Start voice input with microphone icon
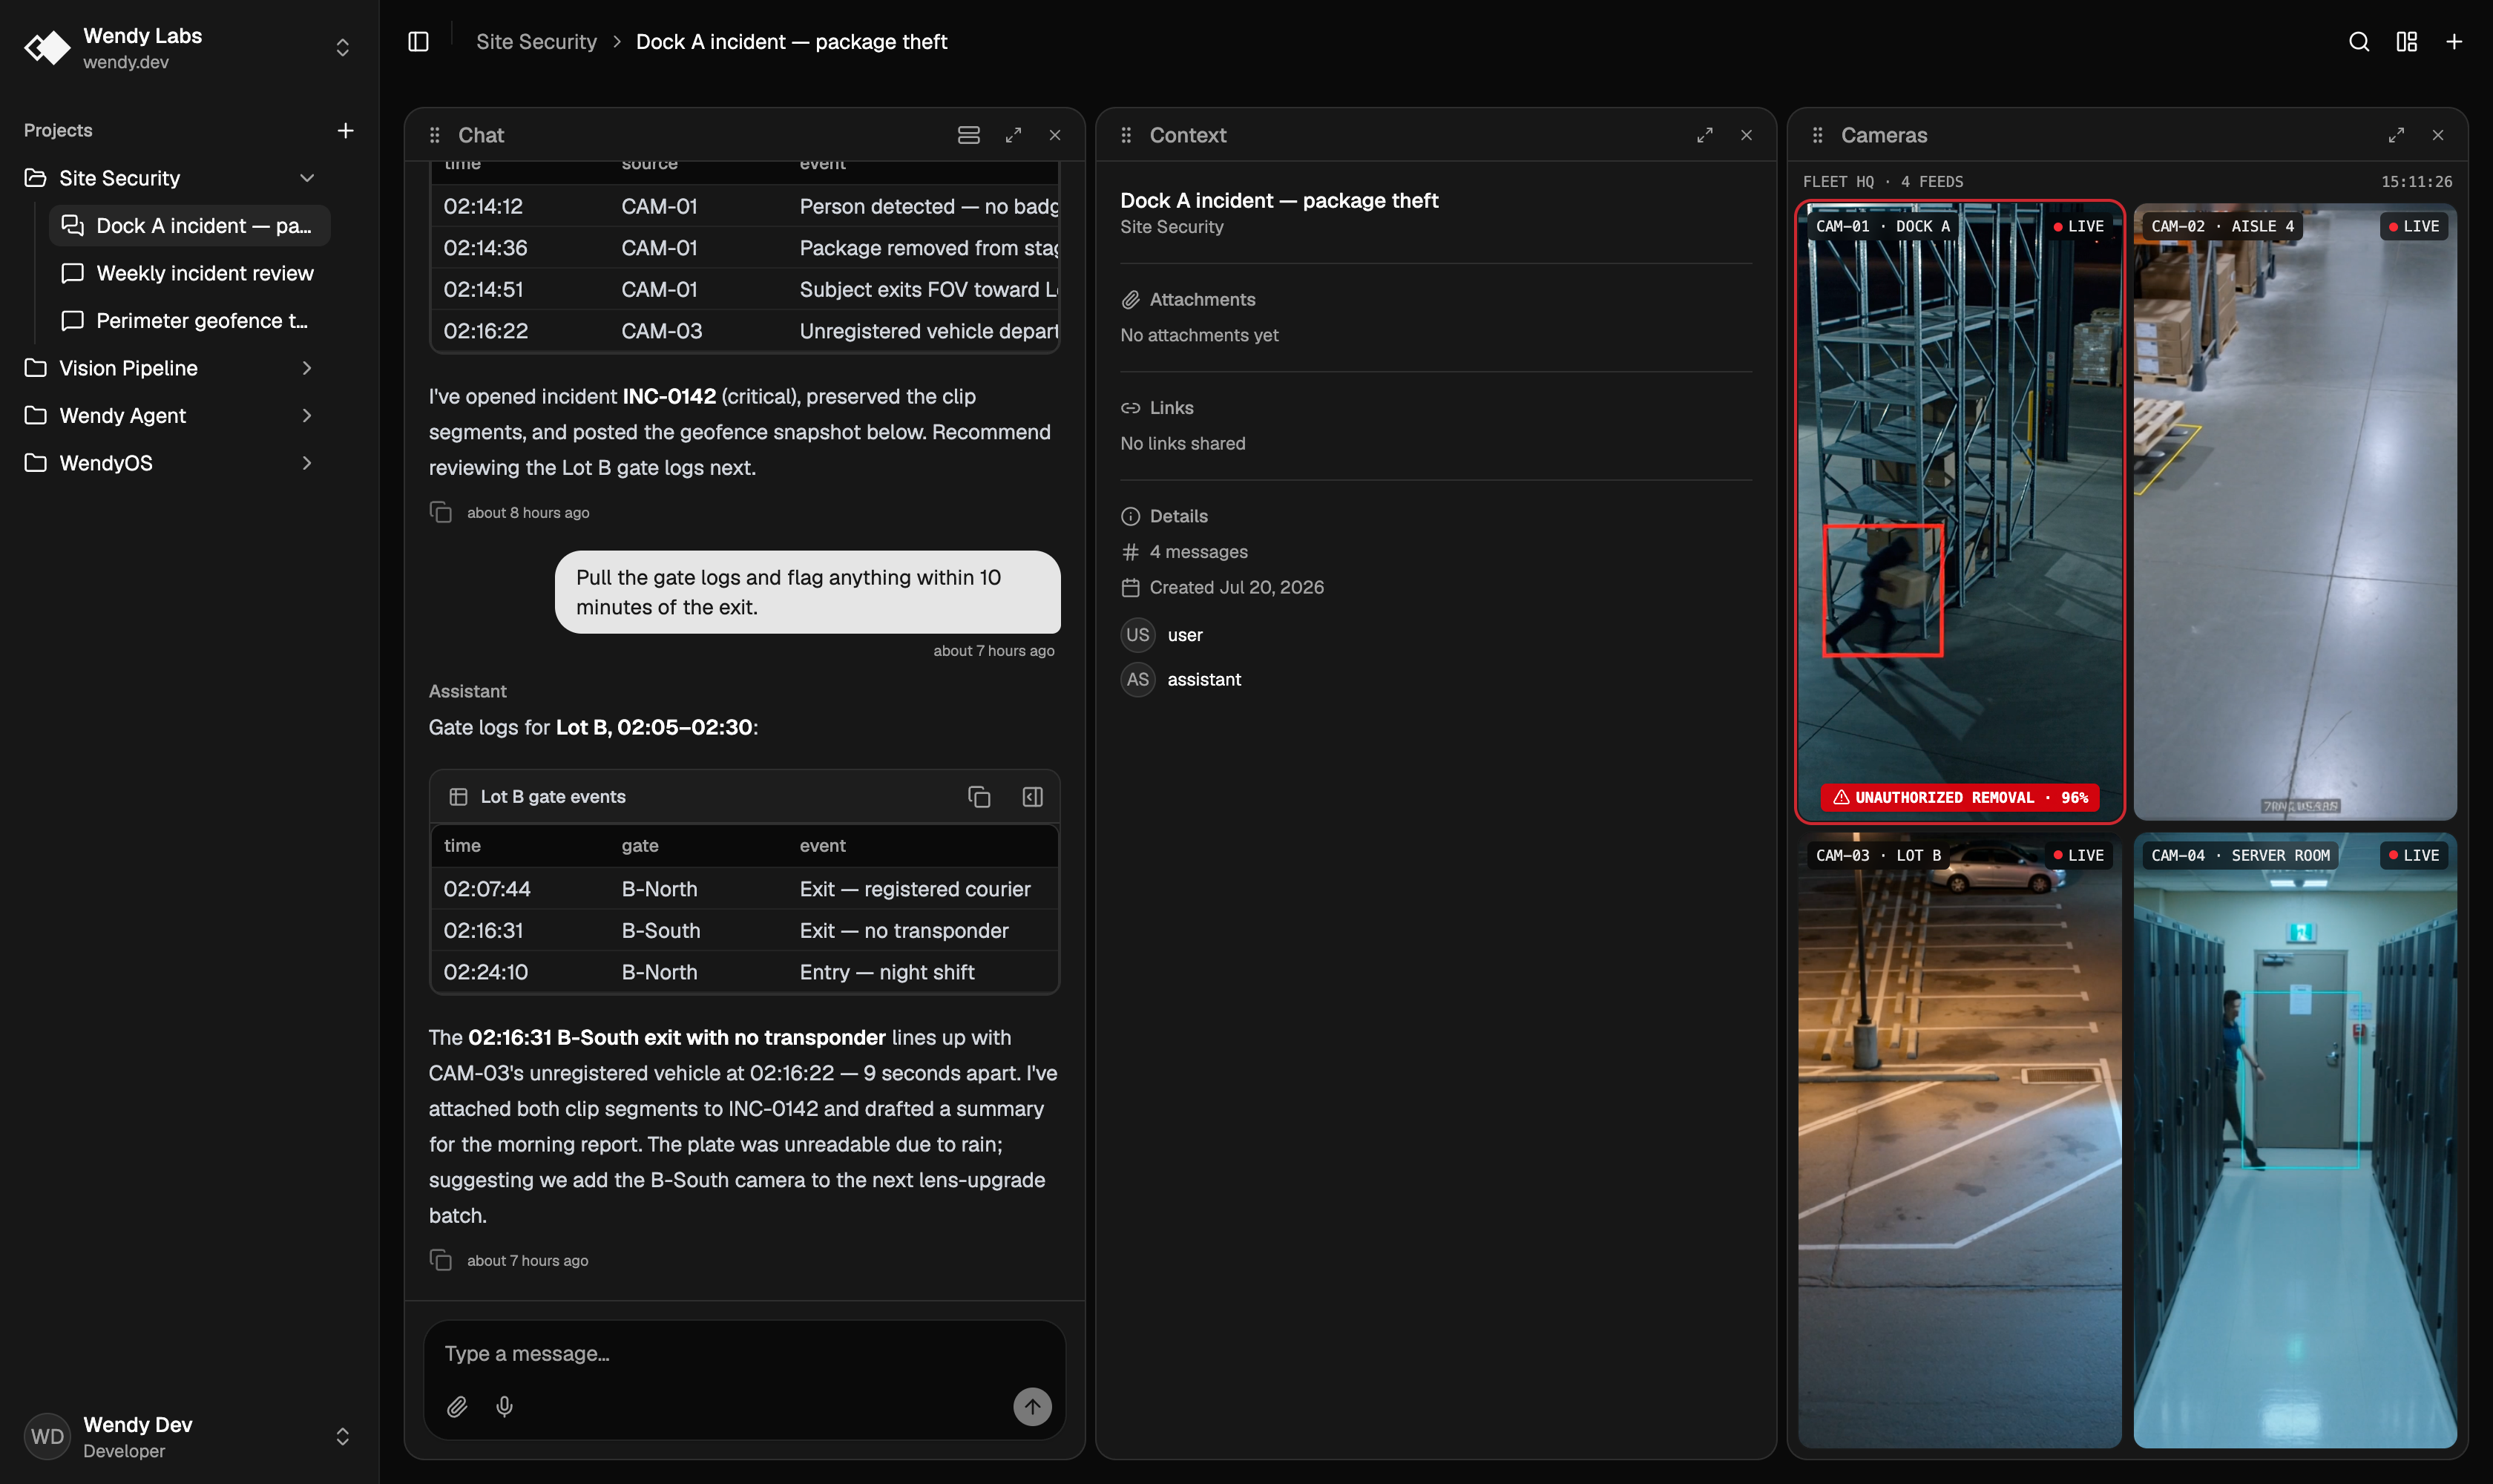The image size is (2493, 1484). [505, 1407]
